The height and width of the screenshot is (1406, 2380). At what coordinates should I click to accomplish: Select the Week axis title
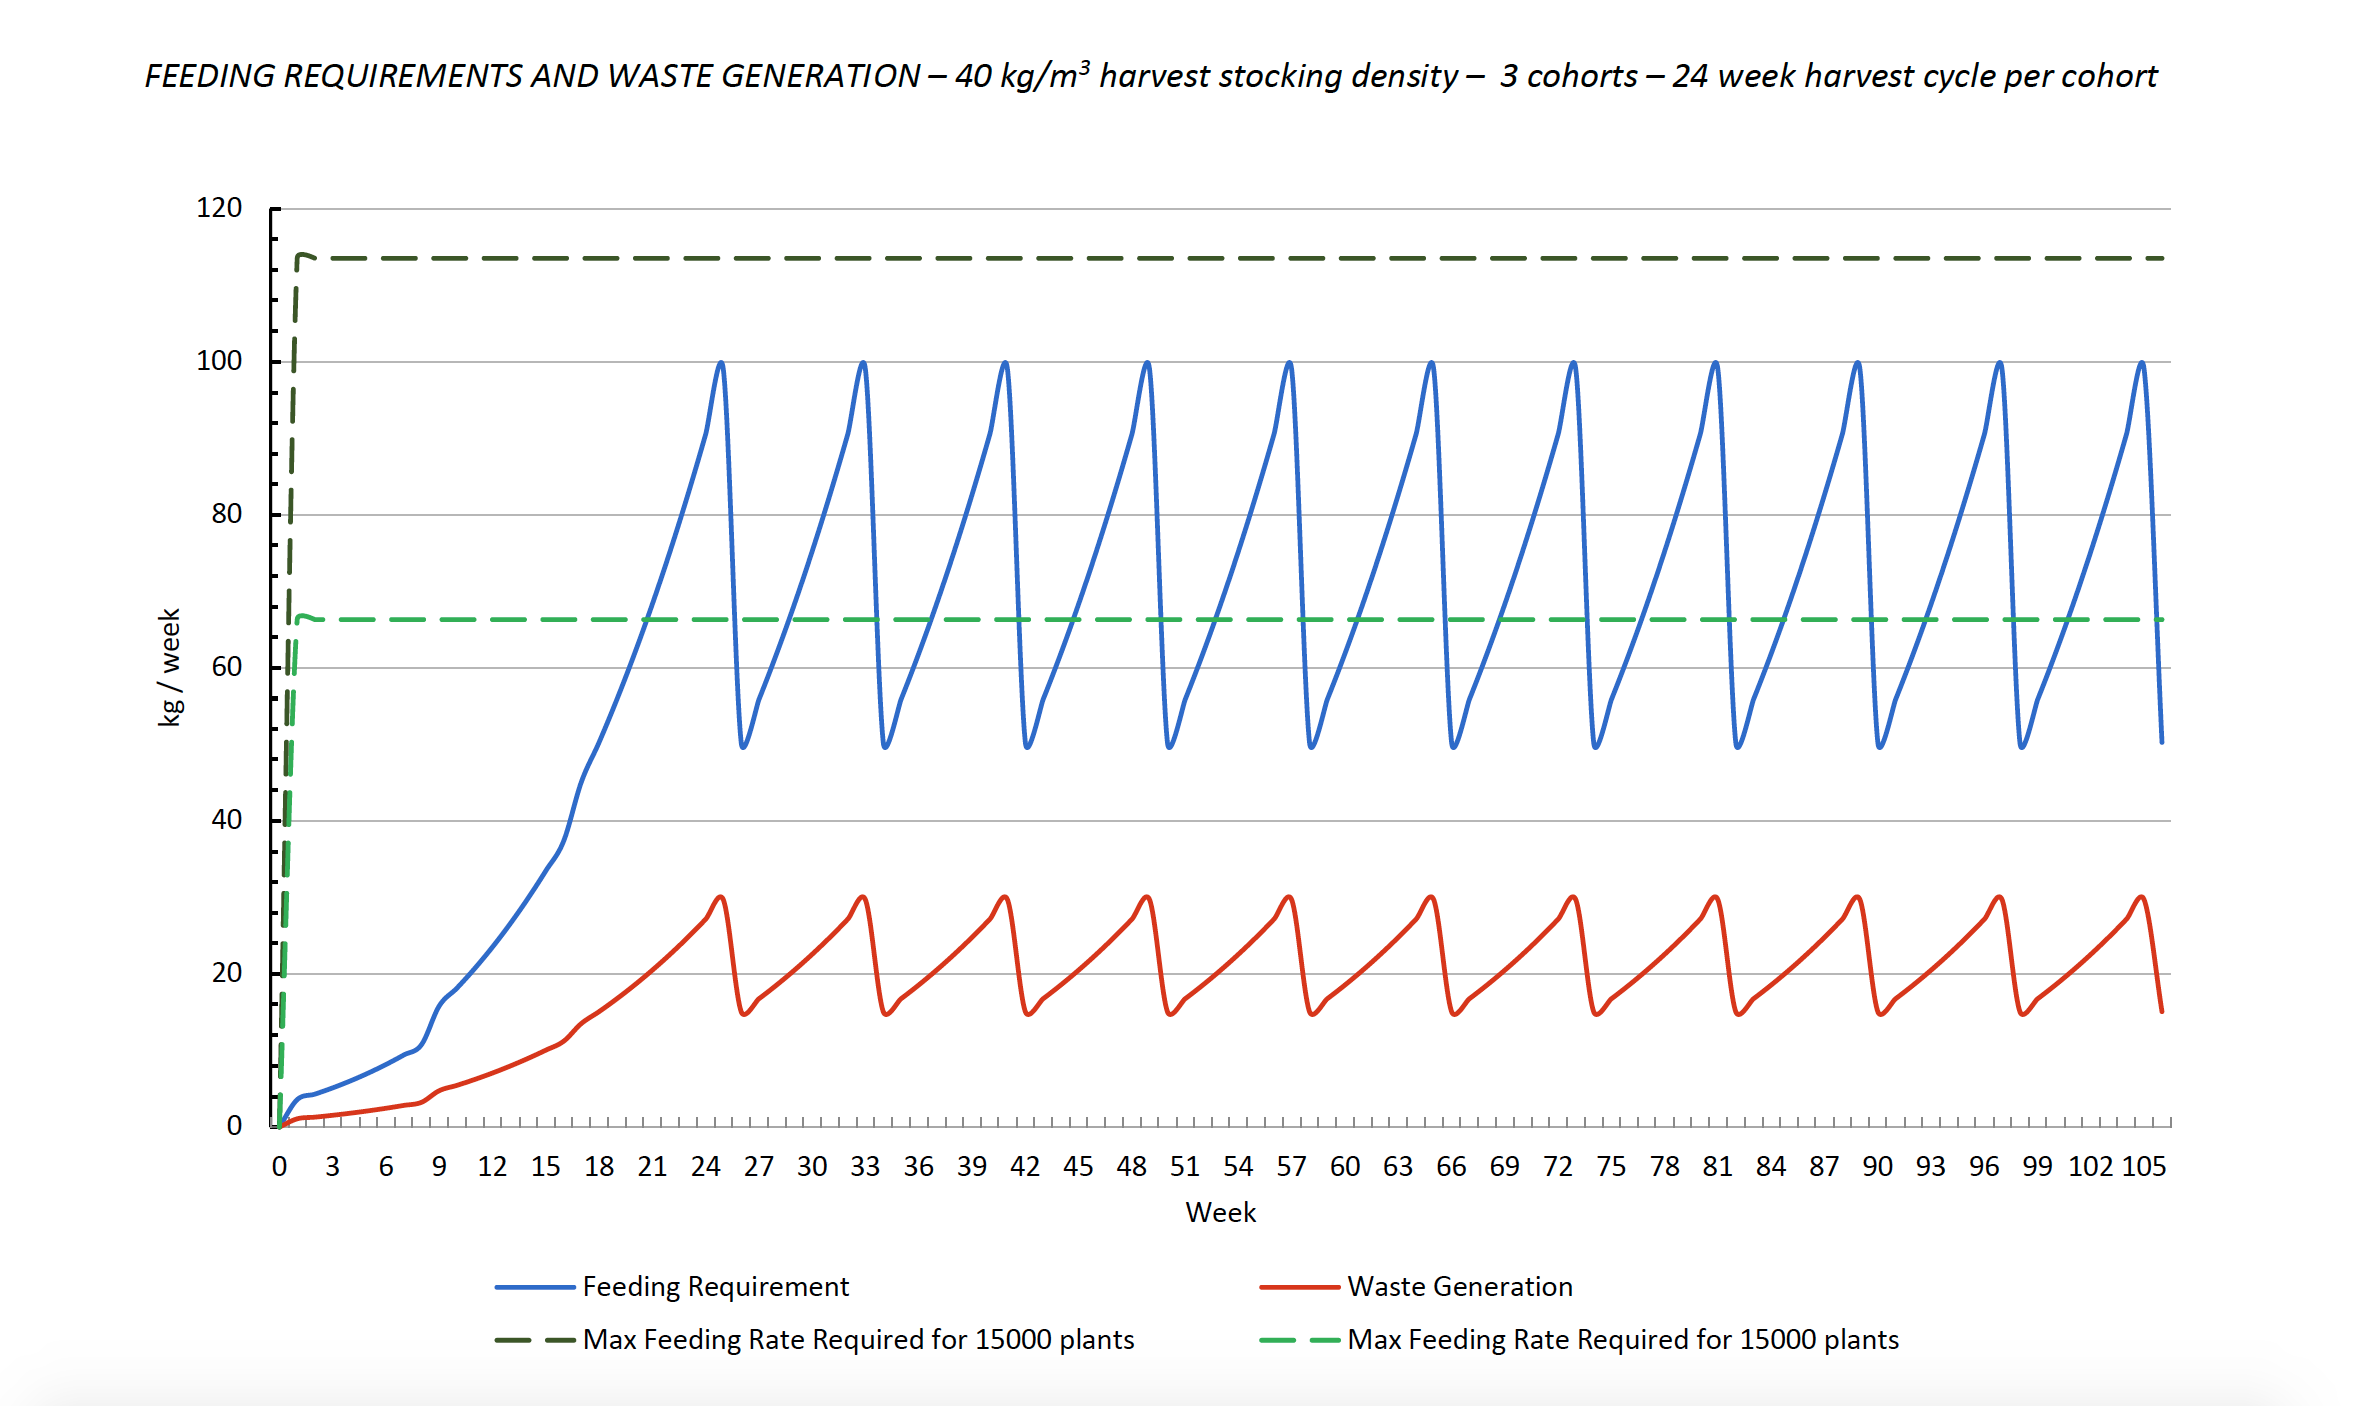click(1220, 1212)
